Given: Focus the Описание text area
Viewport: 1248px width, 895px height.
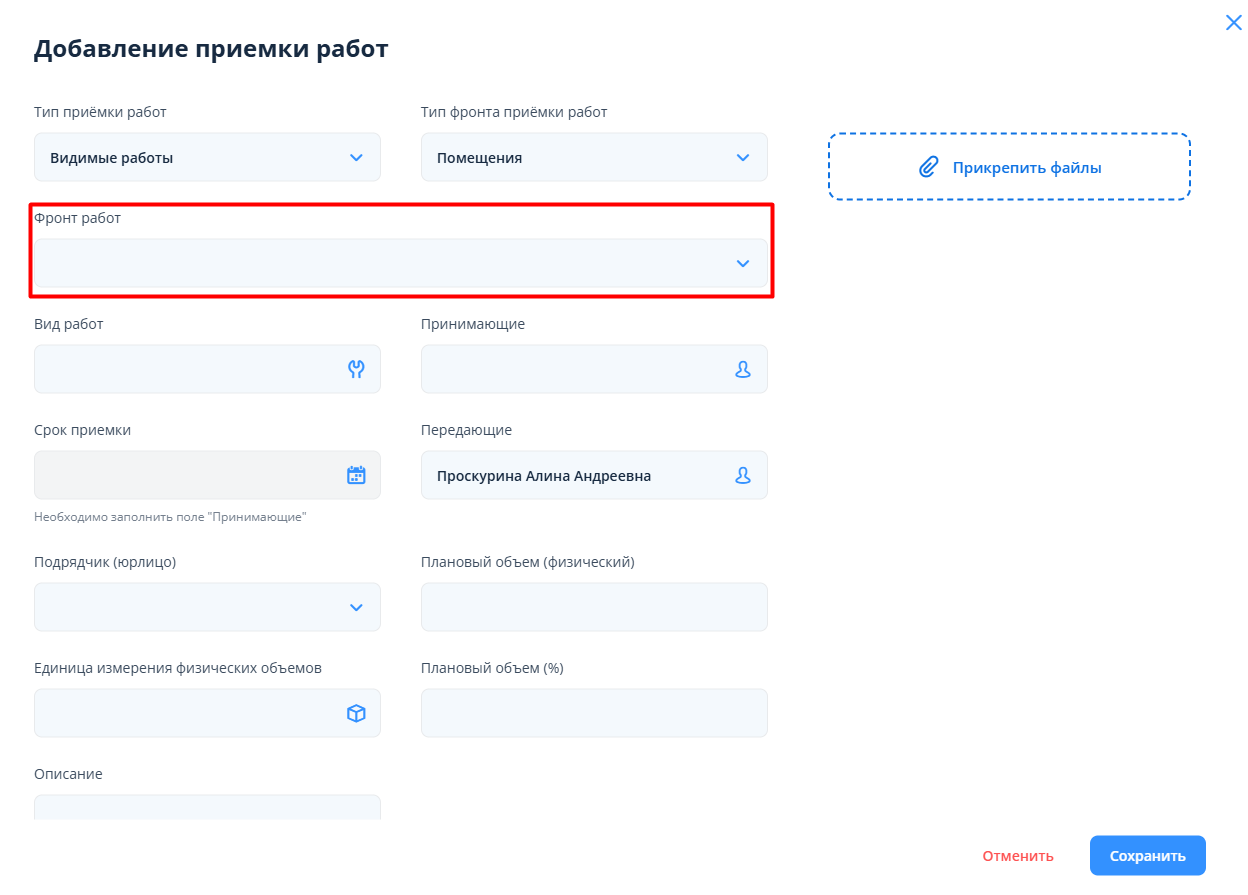Looking at the screenshot, I should point(207,807).
